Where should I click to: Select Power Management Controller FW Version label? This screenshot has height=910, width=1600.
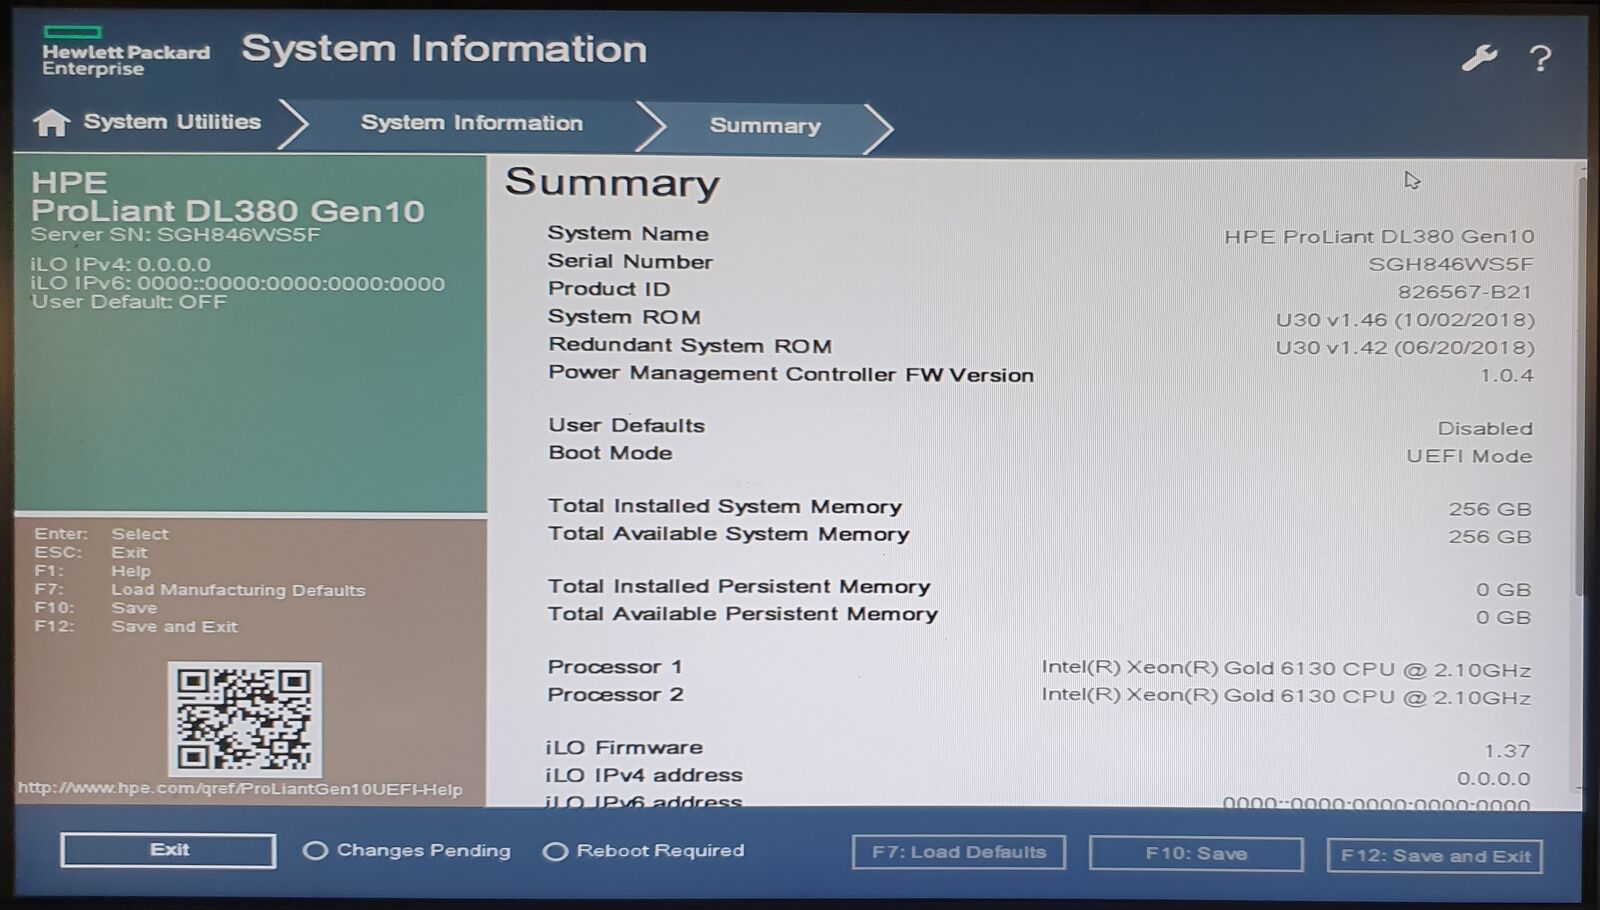click(x=791, y=374)
